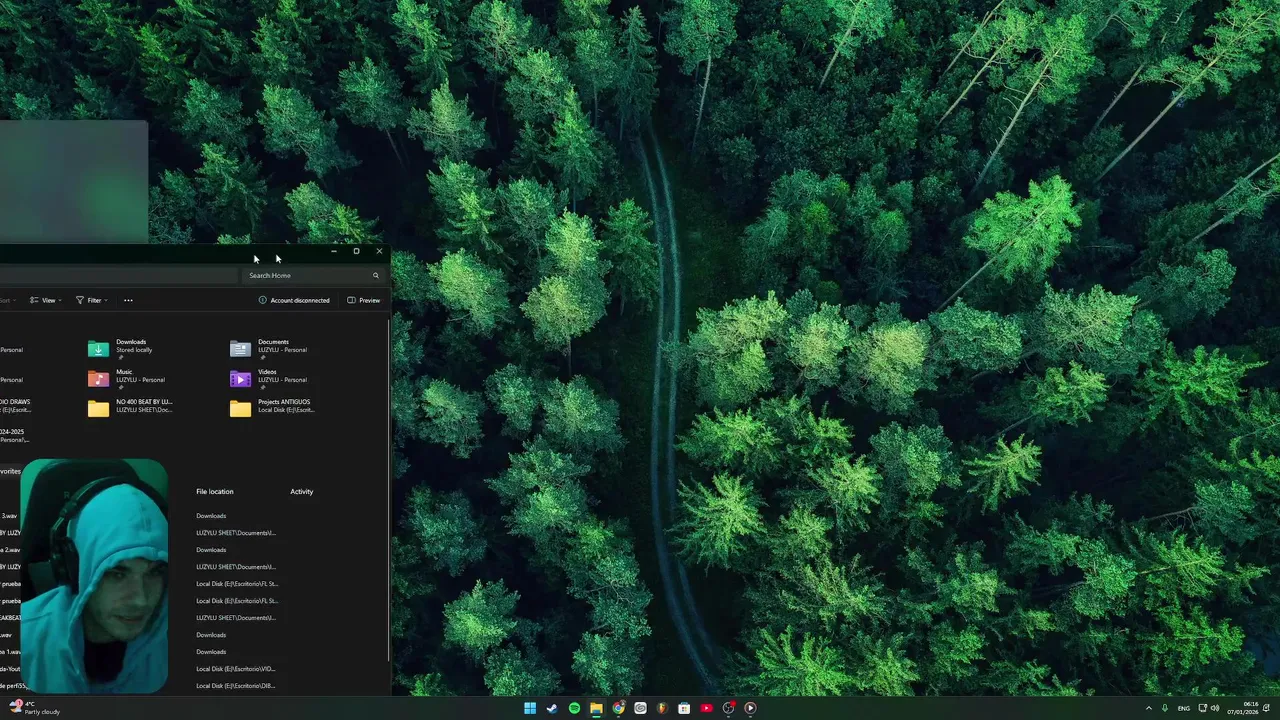Image resolution: width=1280 pixels, height=720 pixels.
Task: Click the 'Local Disk (E:)\Escritorio\DIB...' location
Action: click(x=235, y=686)
